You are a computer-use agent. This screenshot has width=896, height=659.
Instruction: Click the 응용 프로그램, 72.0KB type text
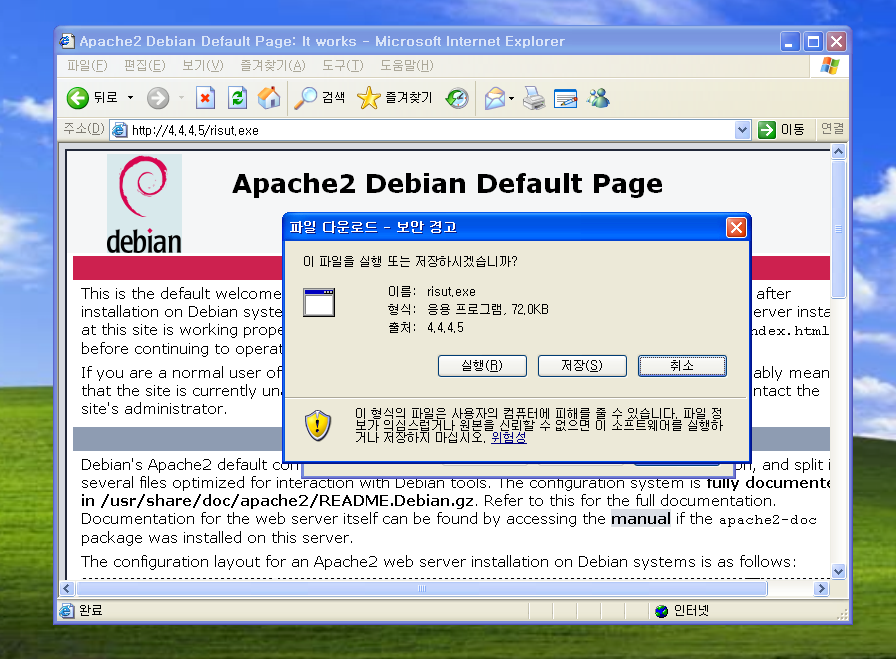[488, 310]
